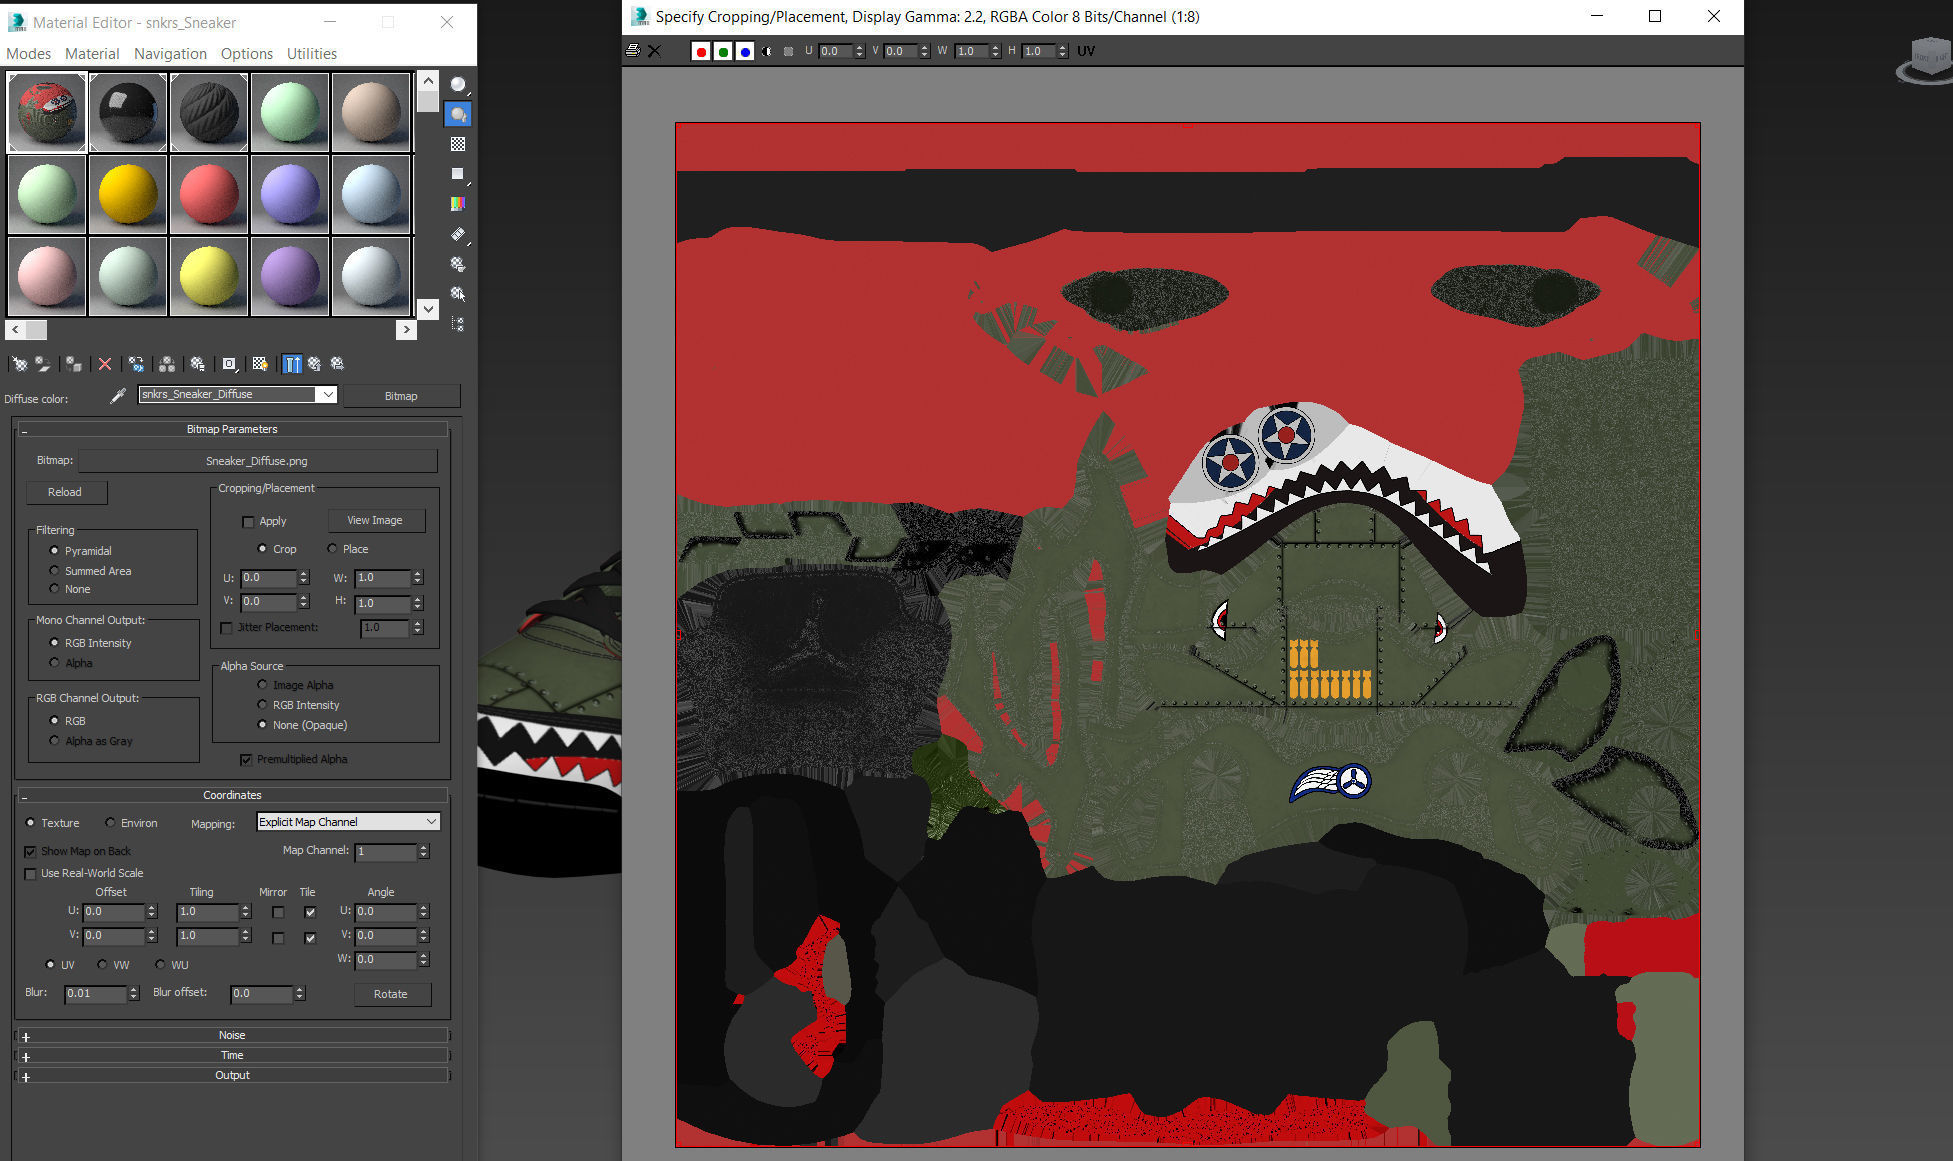Click the checkered Background toggle icon
Screen dimensions: 1953x1161
(458, 144)
